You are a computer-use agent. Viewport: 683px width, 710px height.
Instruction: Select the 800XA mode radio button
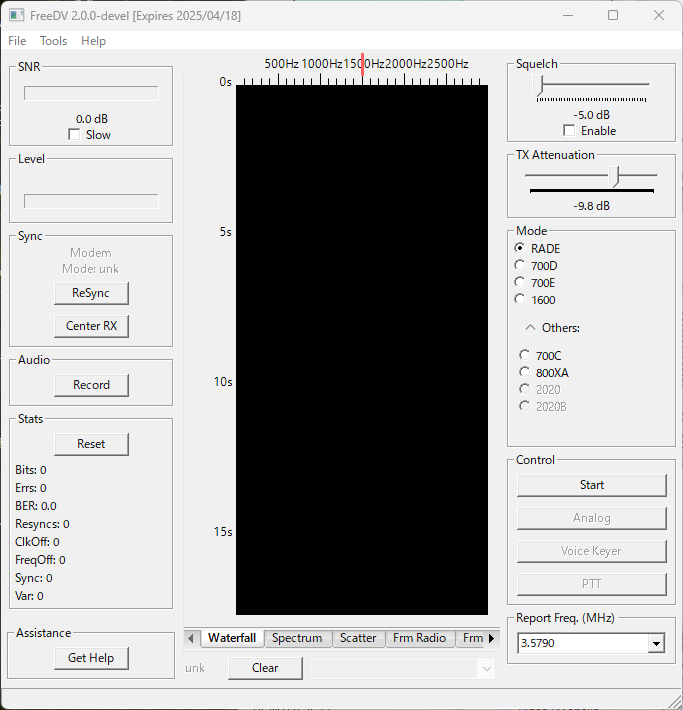(524, 372)
